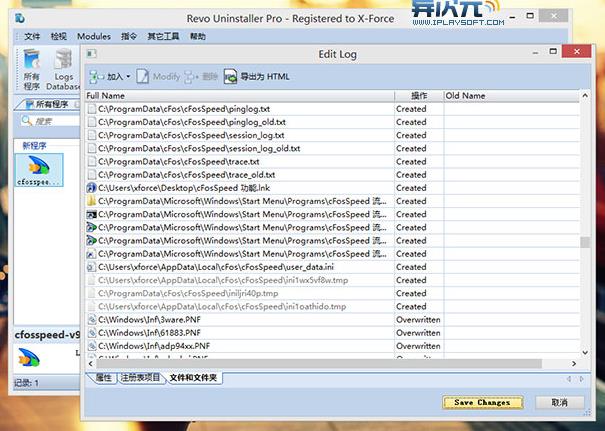Viewport: 605px width, 431px height.
Task: Select the trace_old.txt row
Action: click(x=332, y=175)
